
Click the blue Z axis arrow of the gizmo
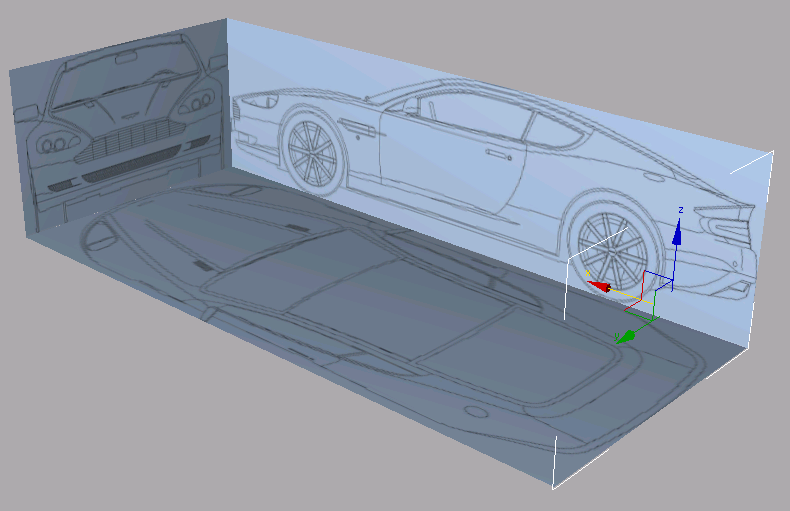click(677, 234)
